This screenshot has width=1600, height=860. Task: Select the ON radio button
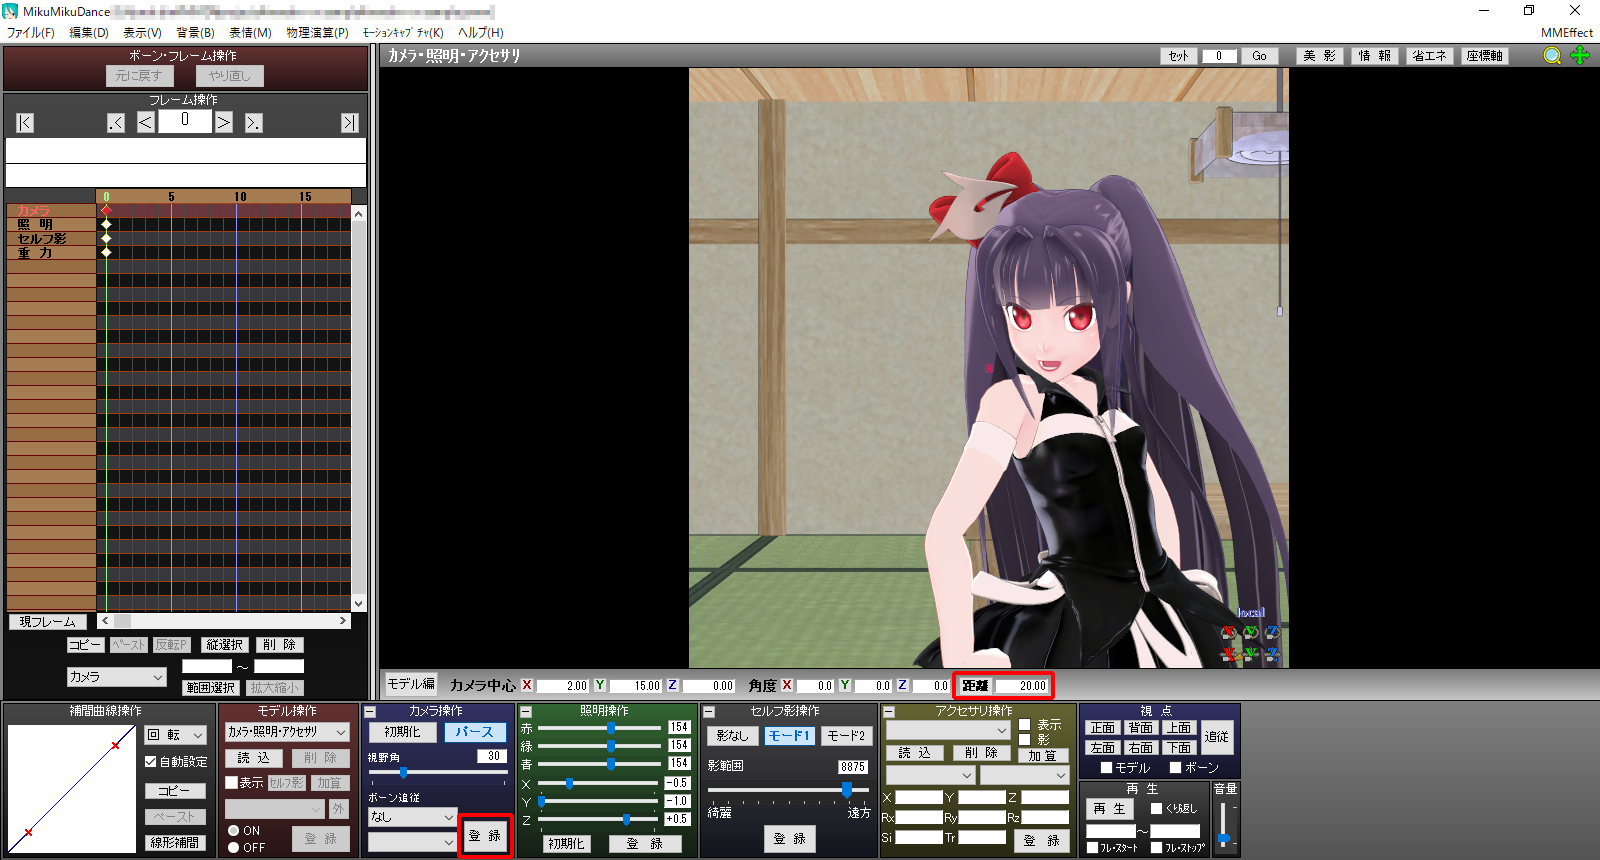(233, 831)
